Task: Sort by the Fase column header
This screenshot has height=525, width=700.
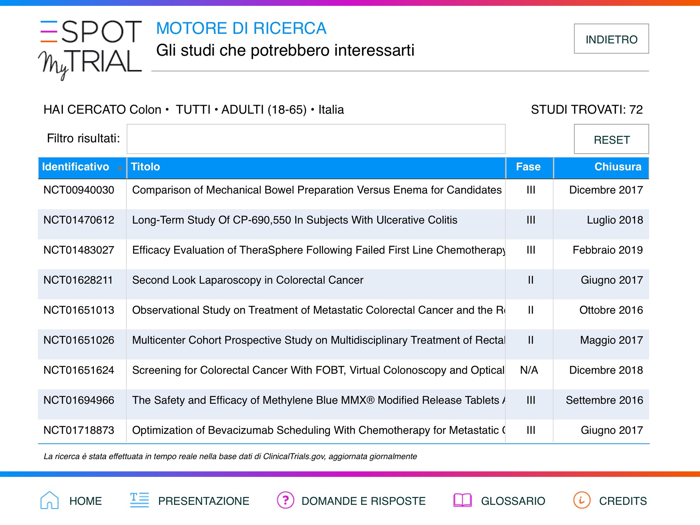Action: tap(529, 167)
